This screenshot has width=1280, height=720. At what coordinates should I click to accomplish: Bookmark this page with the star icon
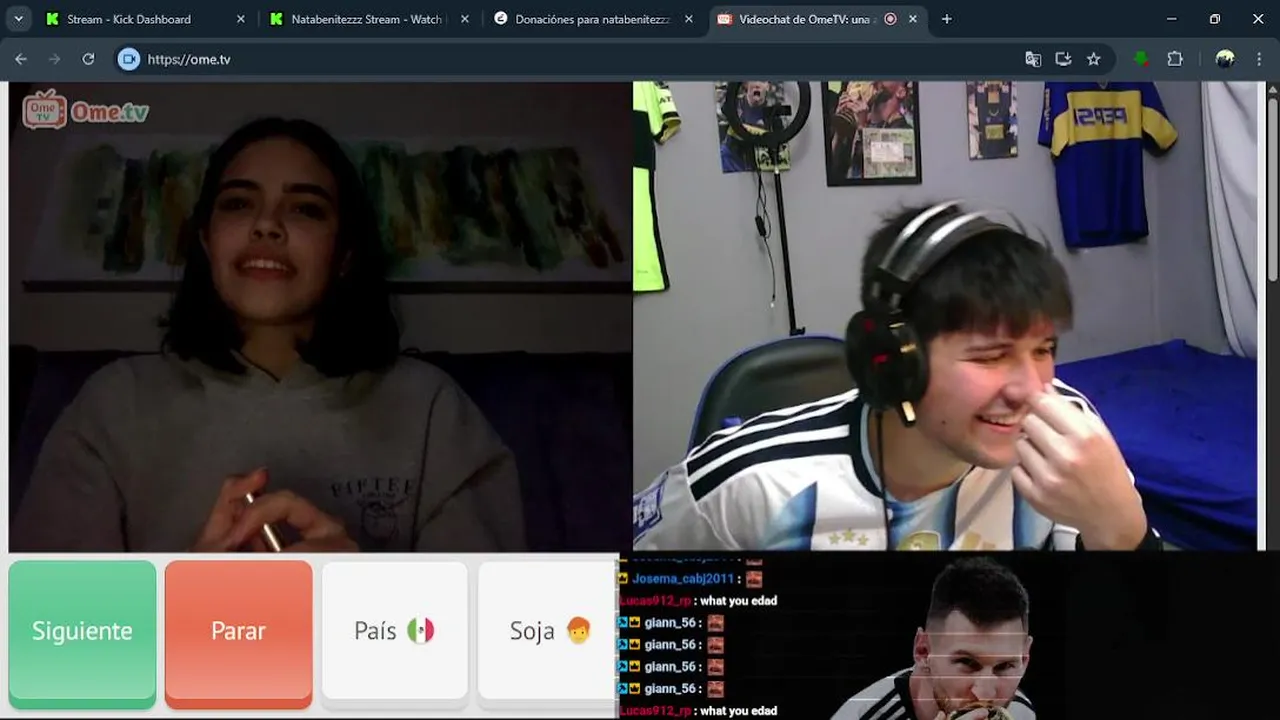tap(1093, 59)
